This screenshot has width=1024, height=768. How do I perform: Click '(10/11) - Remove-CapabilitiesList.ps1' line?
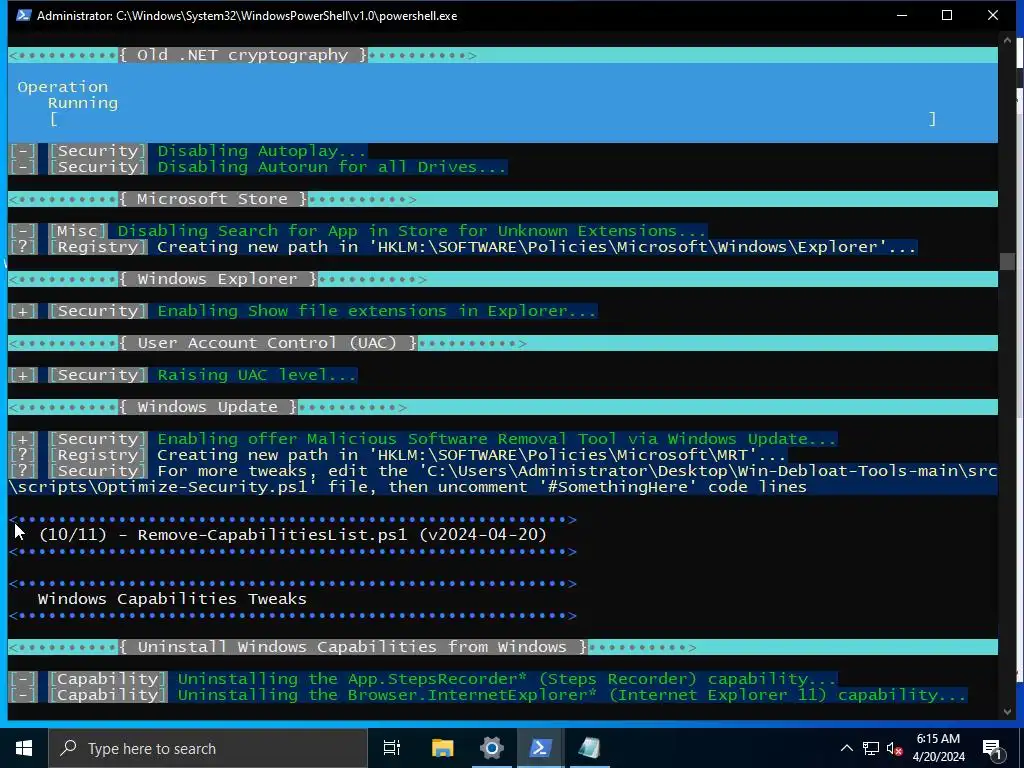tap(293, 535)
